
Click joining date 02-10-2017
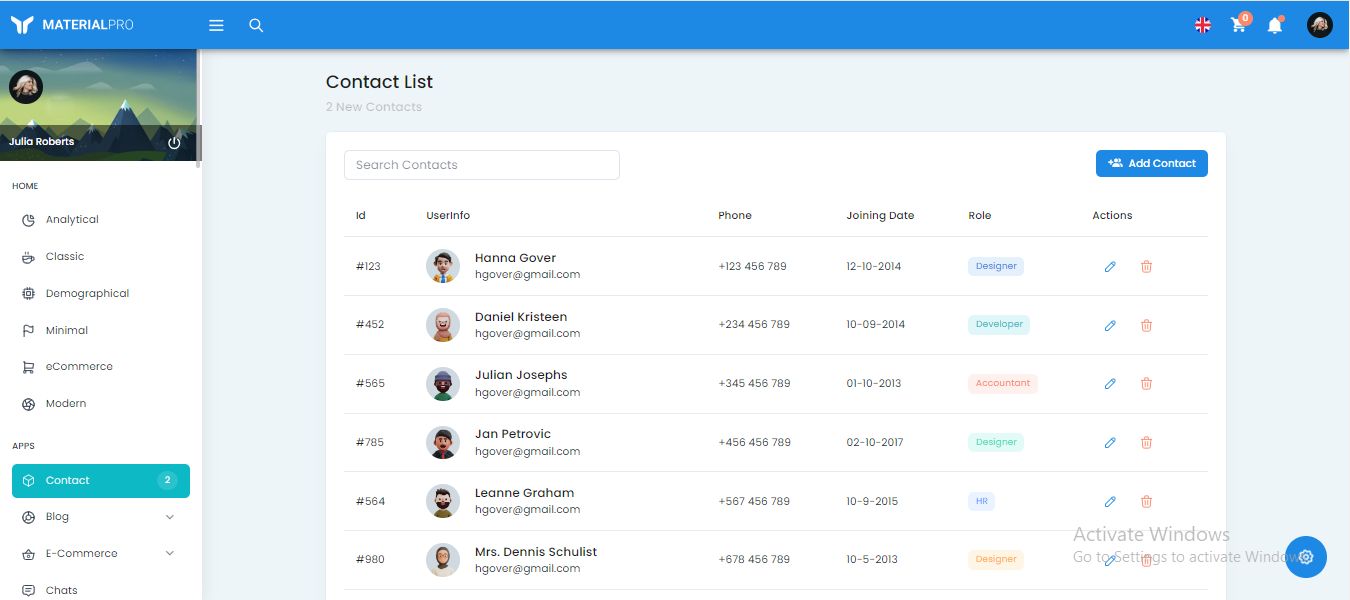[x=874, y=443]
